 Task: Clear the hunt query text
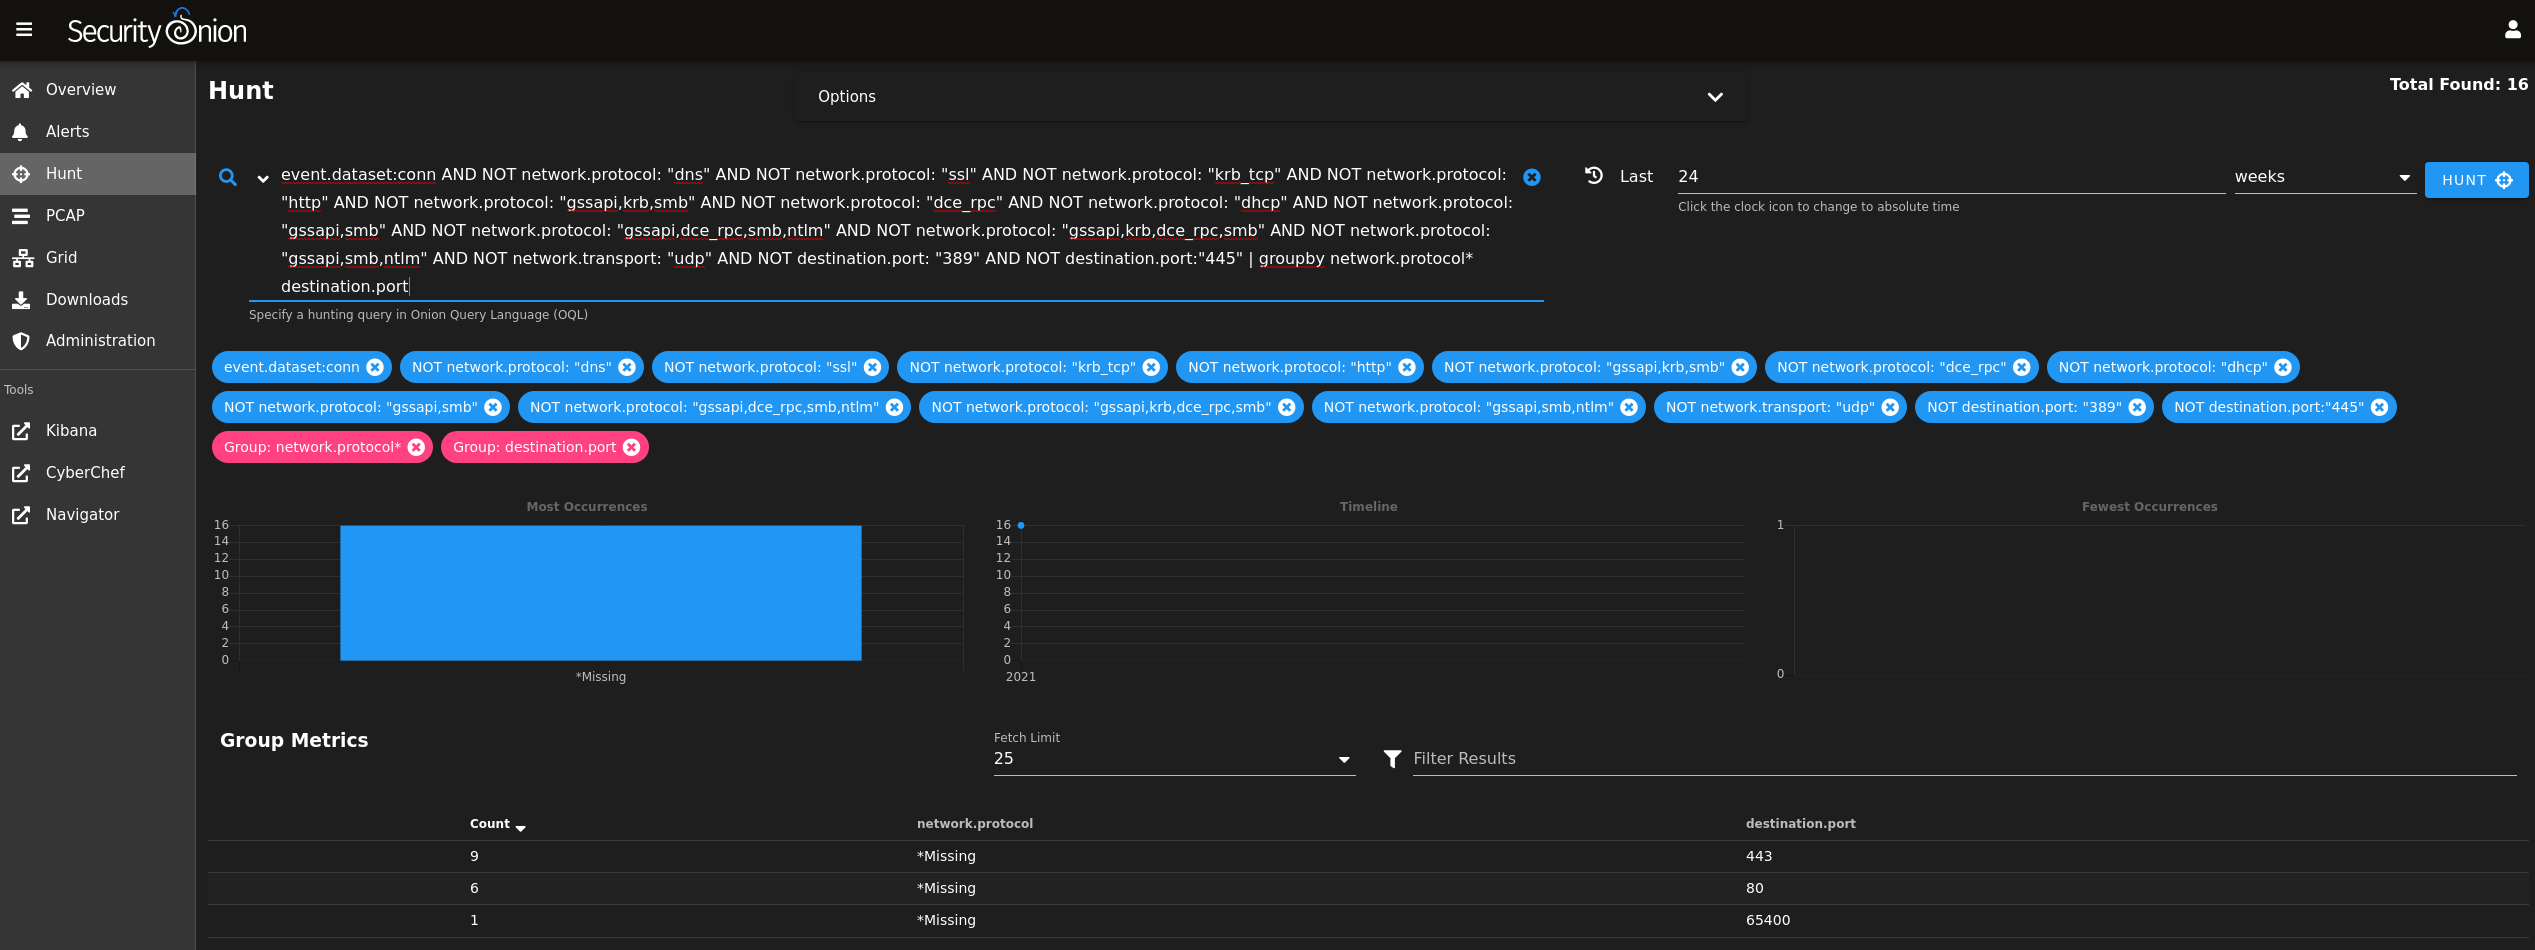tap(1531, 177)
